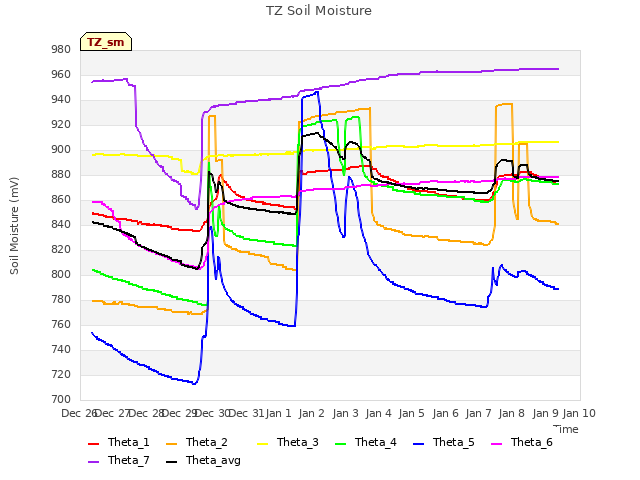Click the TZ_sm label tag
640x480 pixels.
(x=106, y=42)
